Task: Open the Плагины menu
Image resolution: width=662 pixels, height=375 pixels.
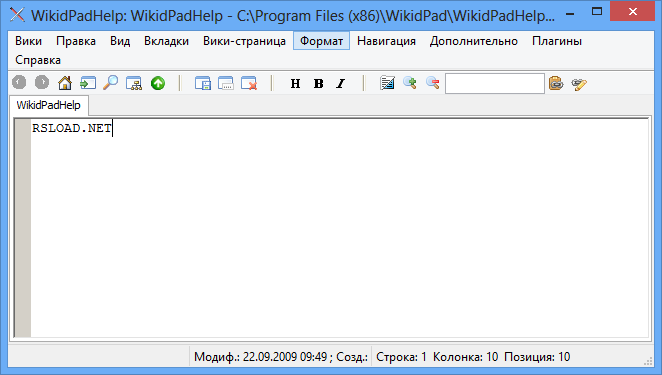Action: 557,41
